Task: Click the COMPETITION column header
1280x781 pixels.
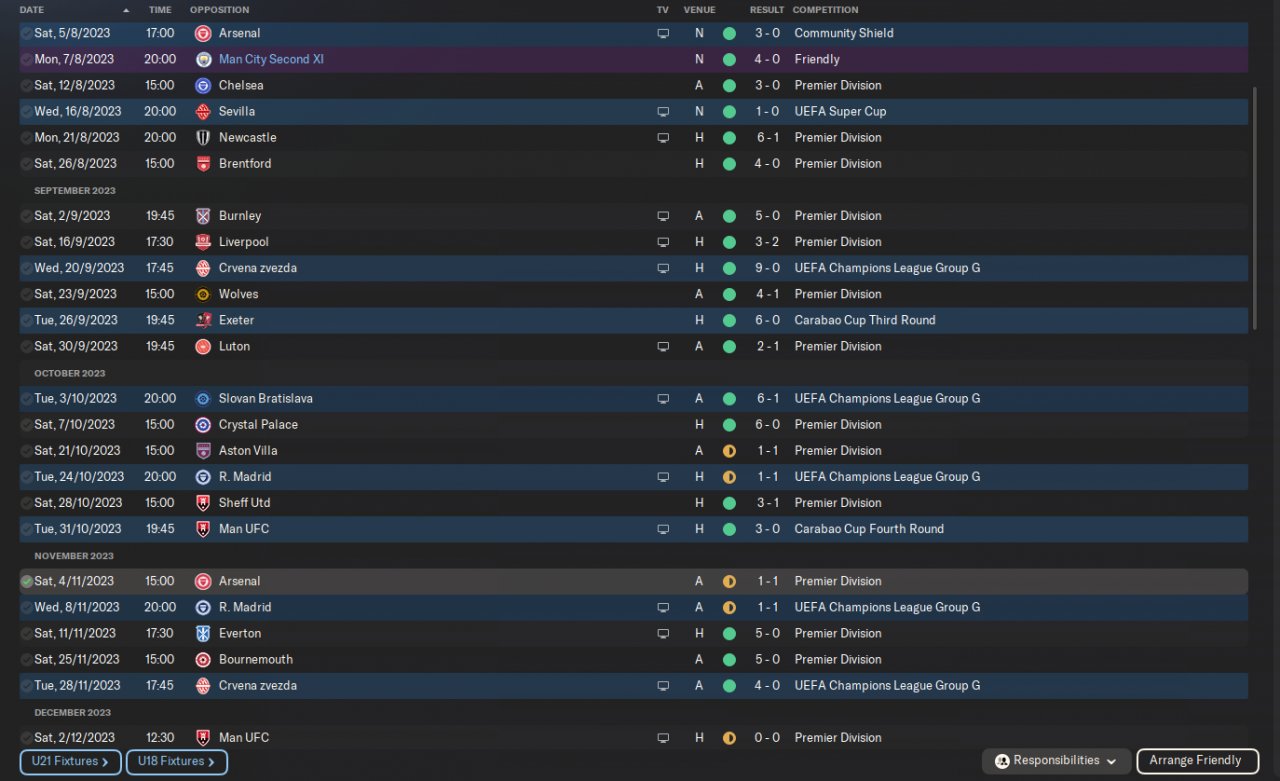Action: click(x=825, y=10)
